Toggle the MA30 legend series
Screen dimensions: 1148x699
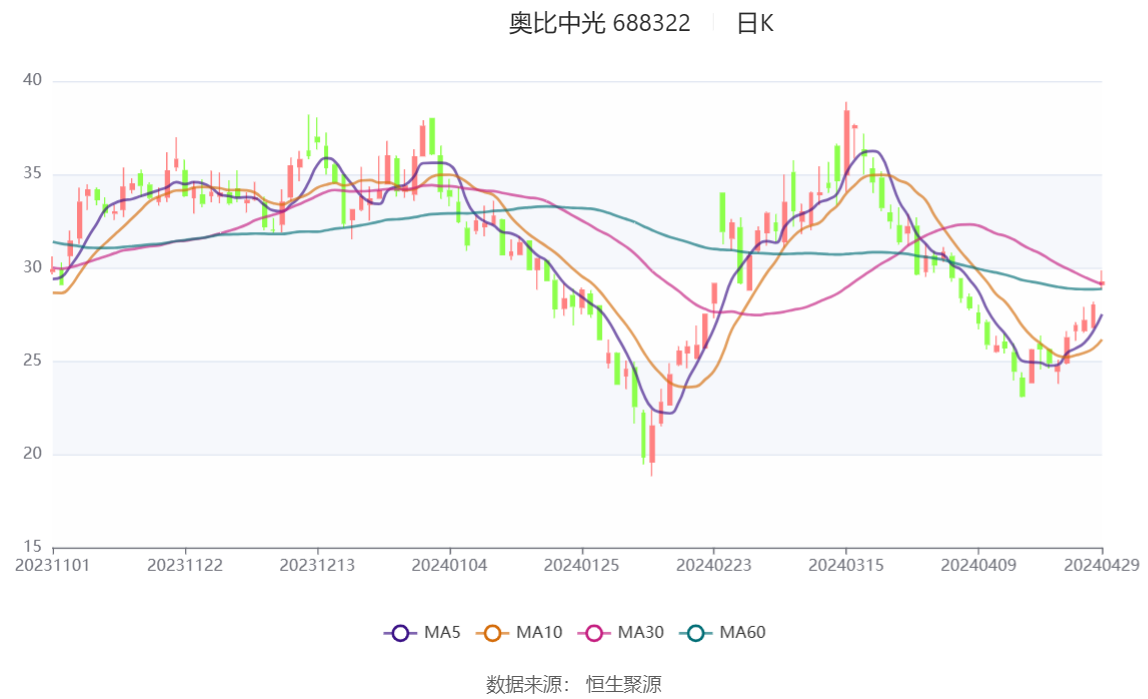tap(621, 632)
